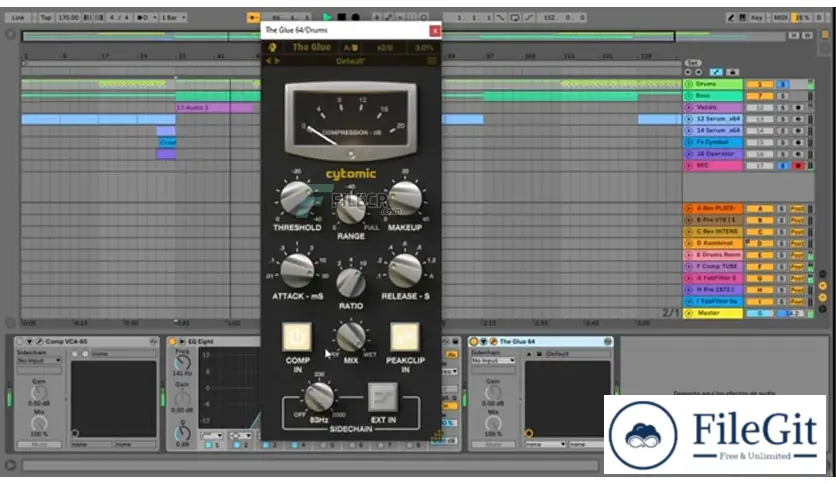
Task: Click next preset arrow in The Glue
Action: [x=277, y=61]
